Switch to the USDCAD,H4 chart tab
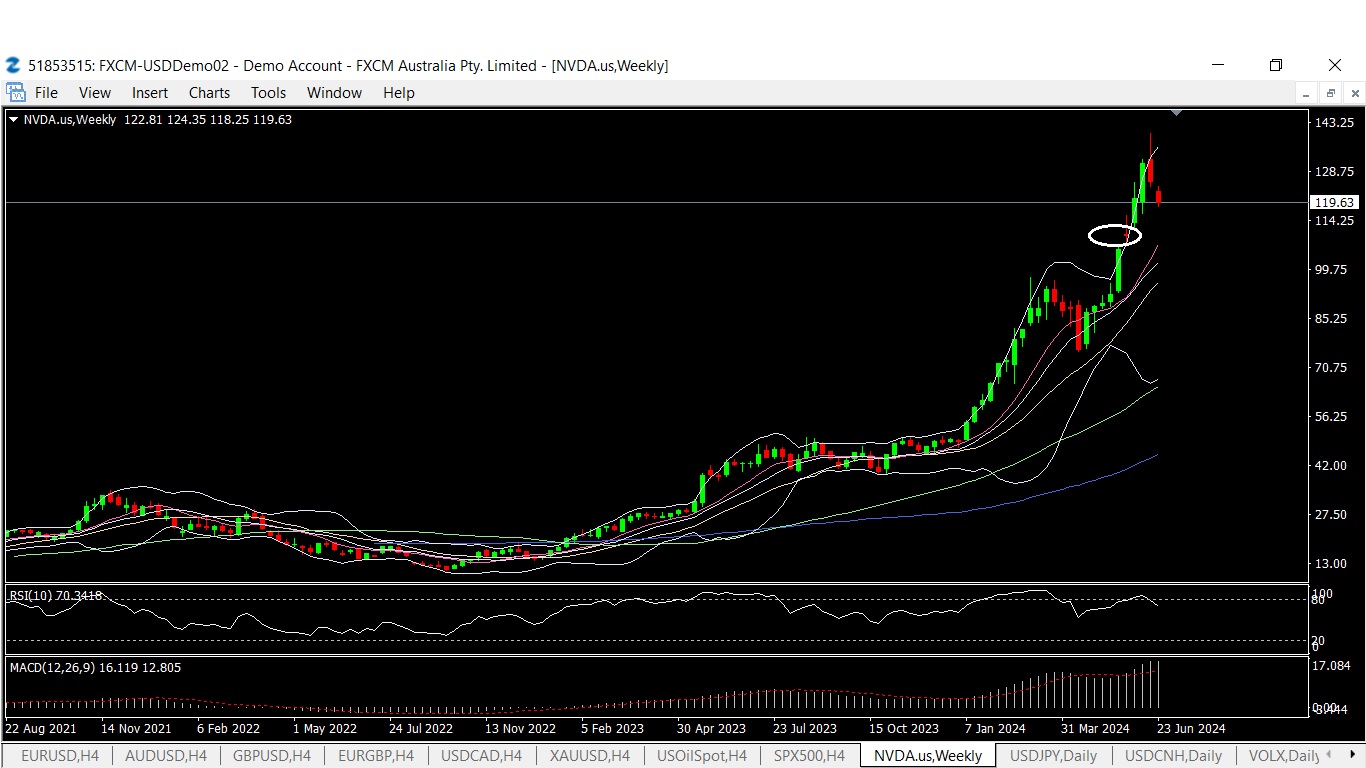This screenshot has width=1366, height=768. point(481,756)
